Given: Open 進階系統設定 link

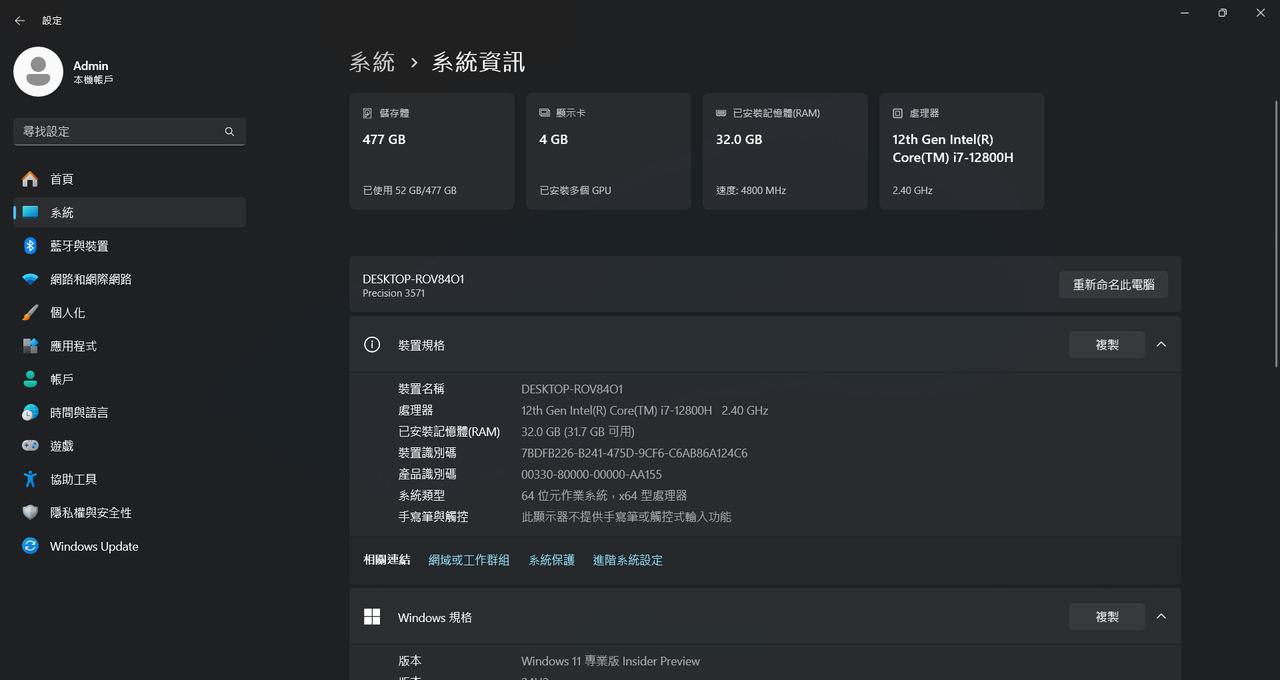Looking at the screenshot, I should tap(628, 560).
